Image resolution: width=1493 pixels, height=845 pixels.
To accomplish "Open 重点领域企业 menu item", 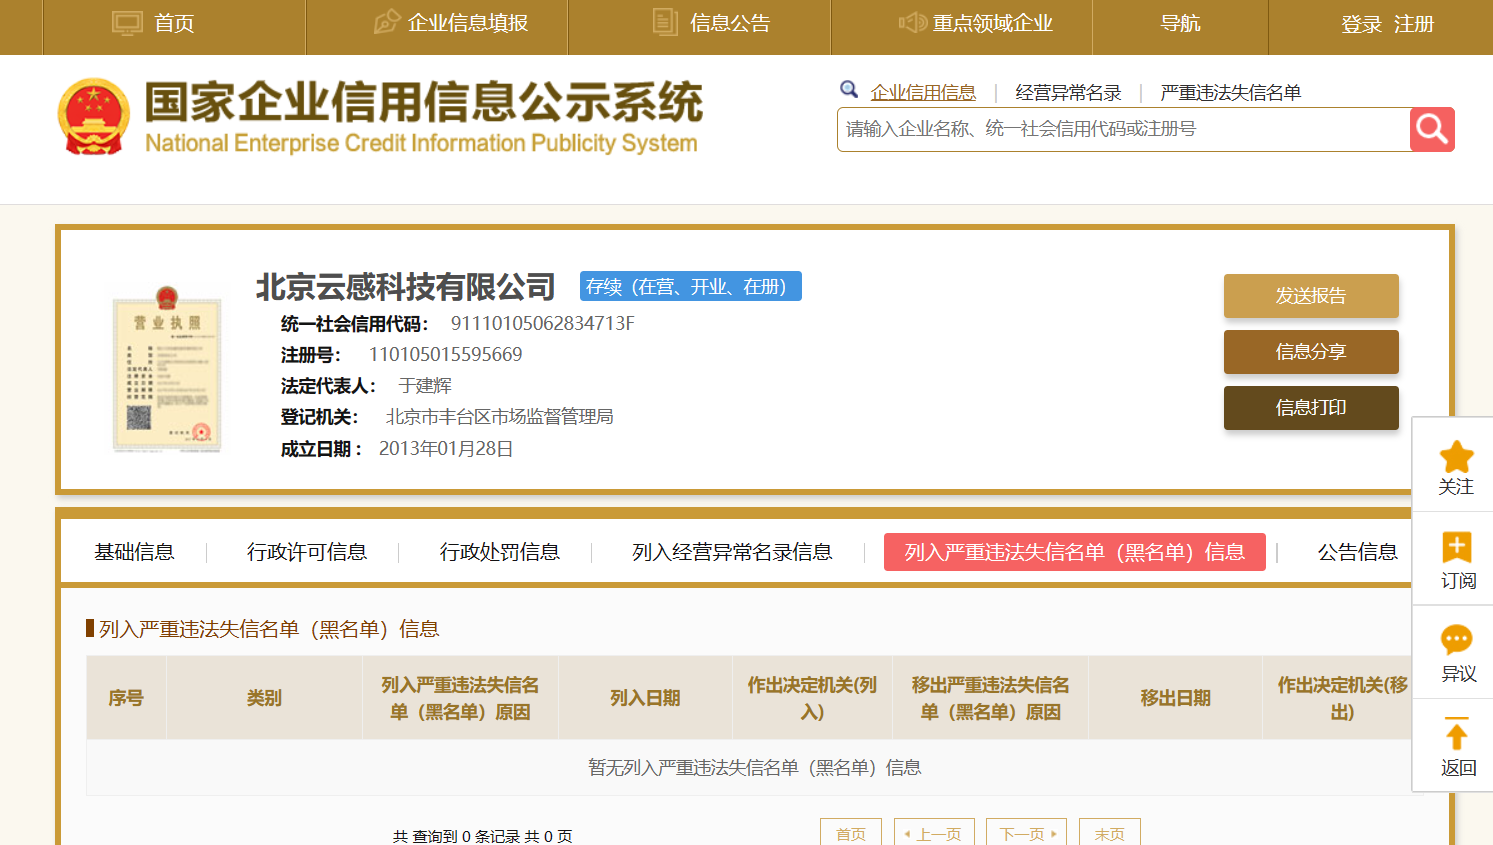I will (x=993, y=23).
